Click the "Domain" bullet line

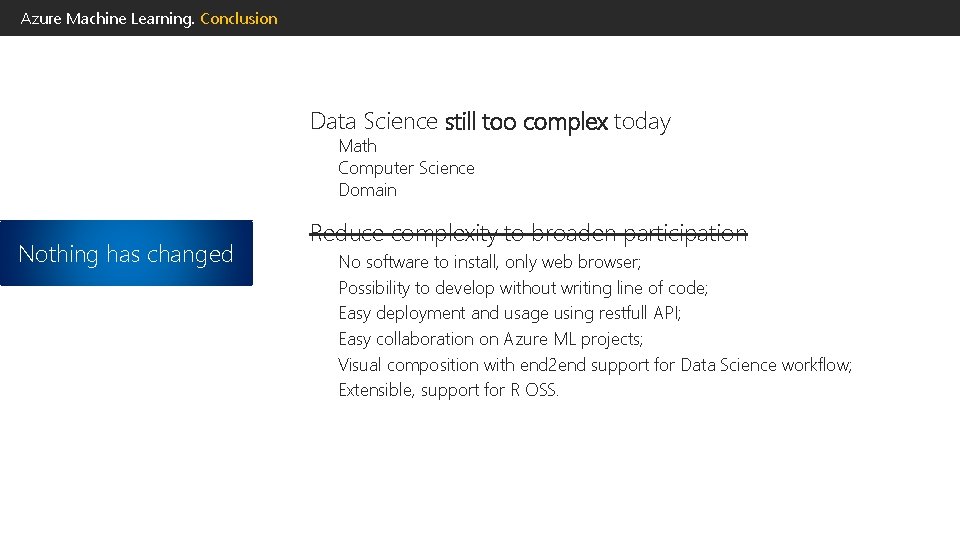367,190
